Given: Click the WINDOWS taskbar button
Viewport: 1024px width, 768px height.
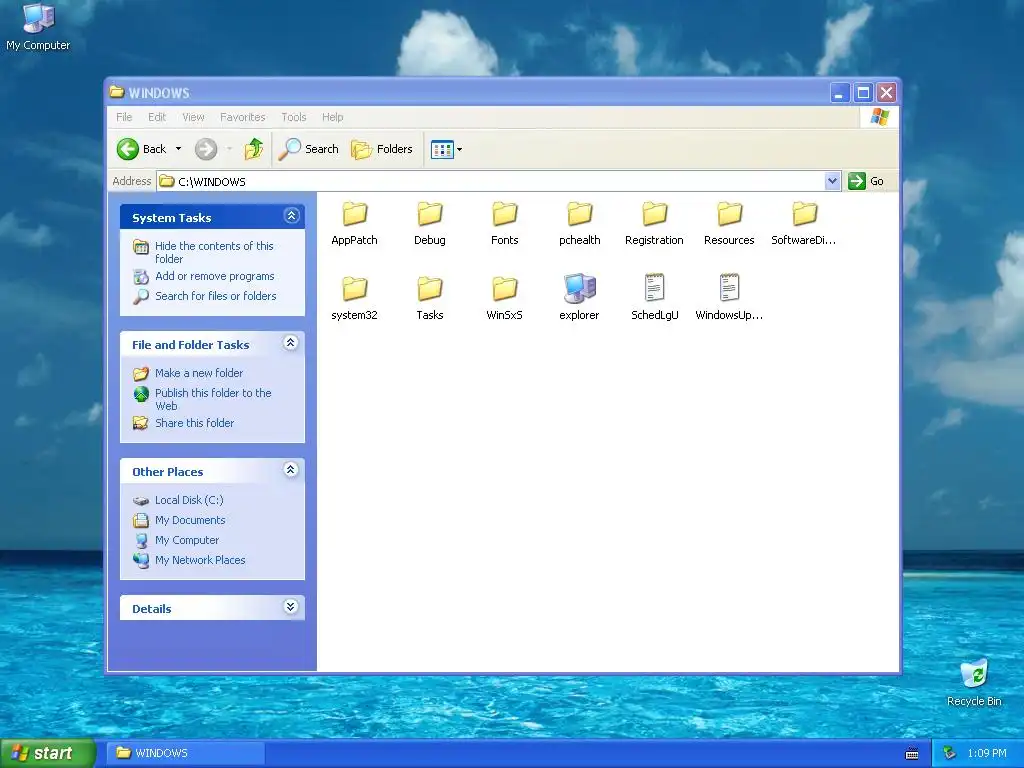Looking at the screenshot, I should tap(186, 753).
